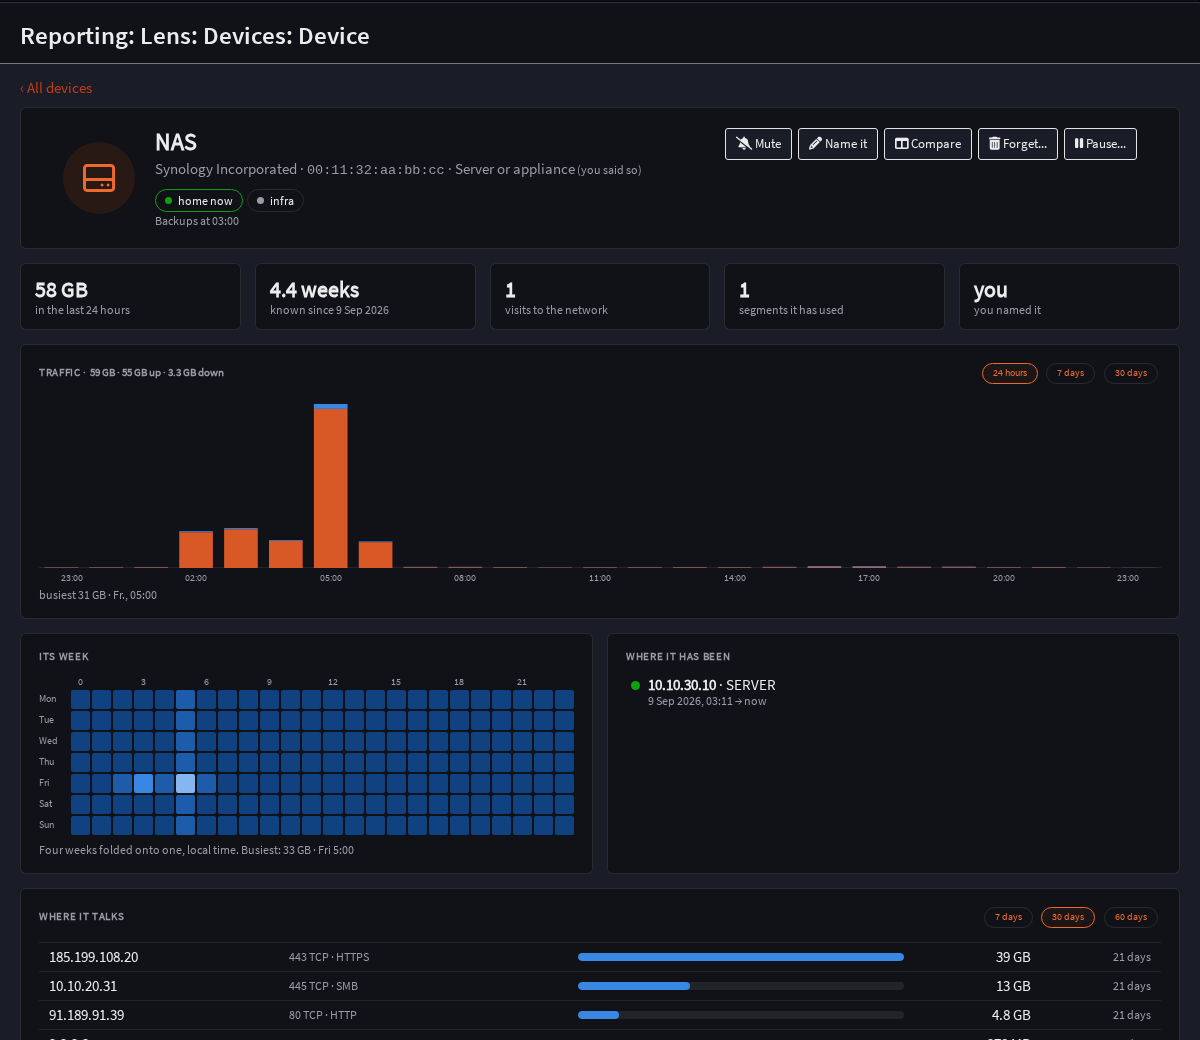Click the pencil Name it button
Screen dimensions: 1200x1040
coord(838,144)
